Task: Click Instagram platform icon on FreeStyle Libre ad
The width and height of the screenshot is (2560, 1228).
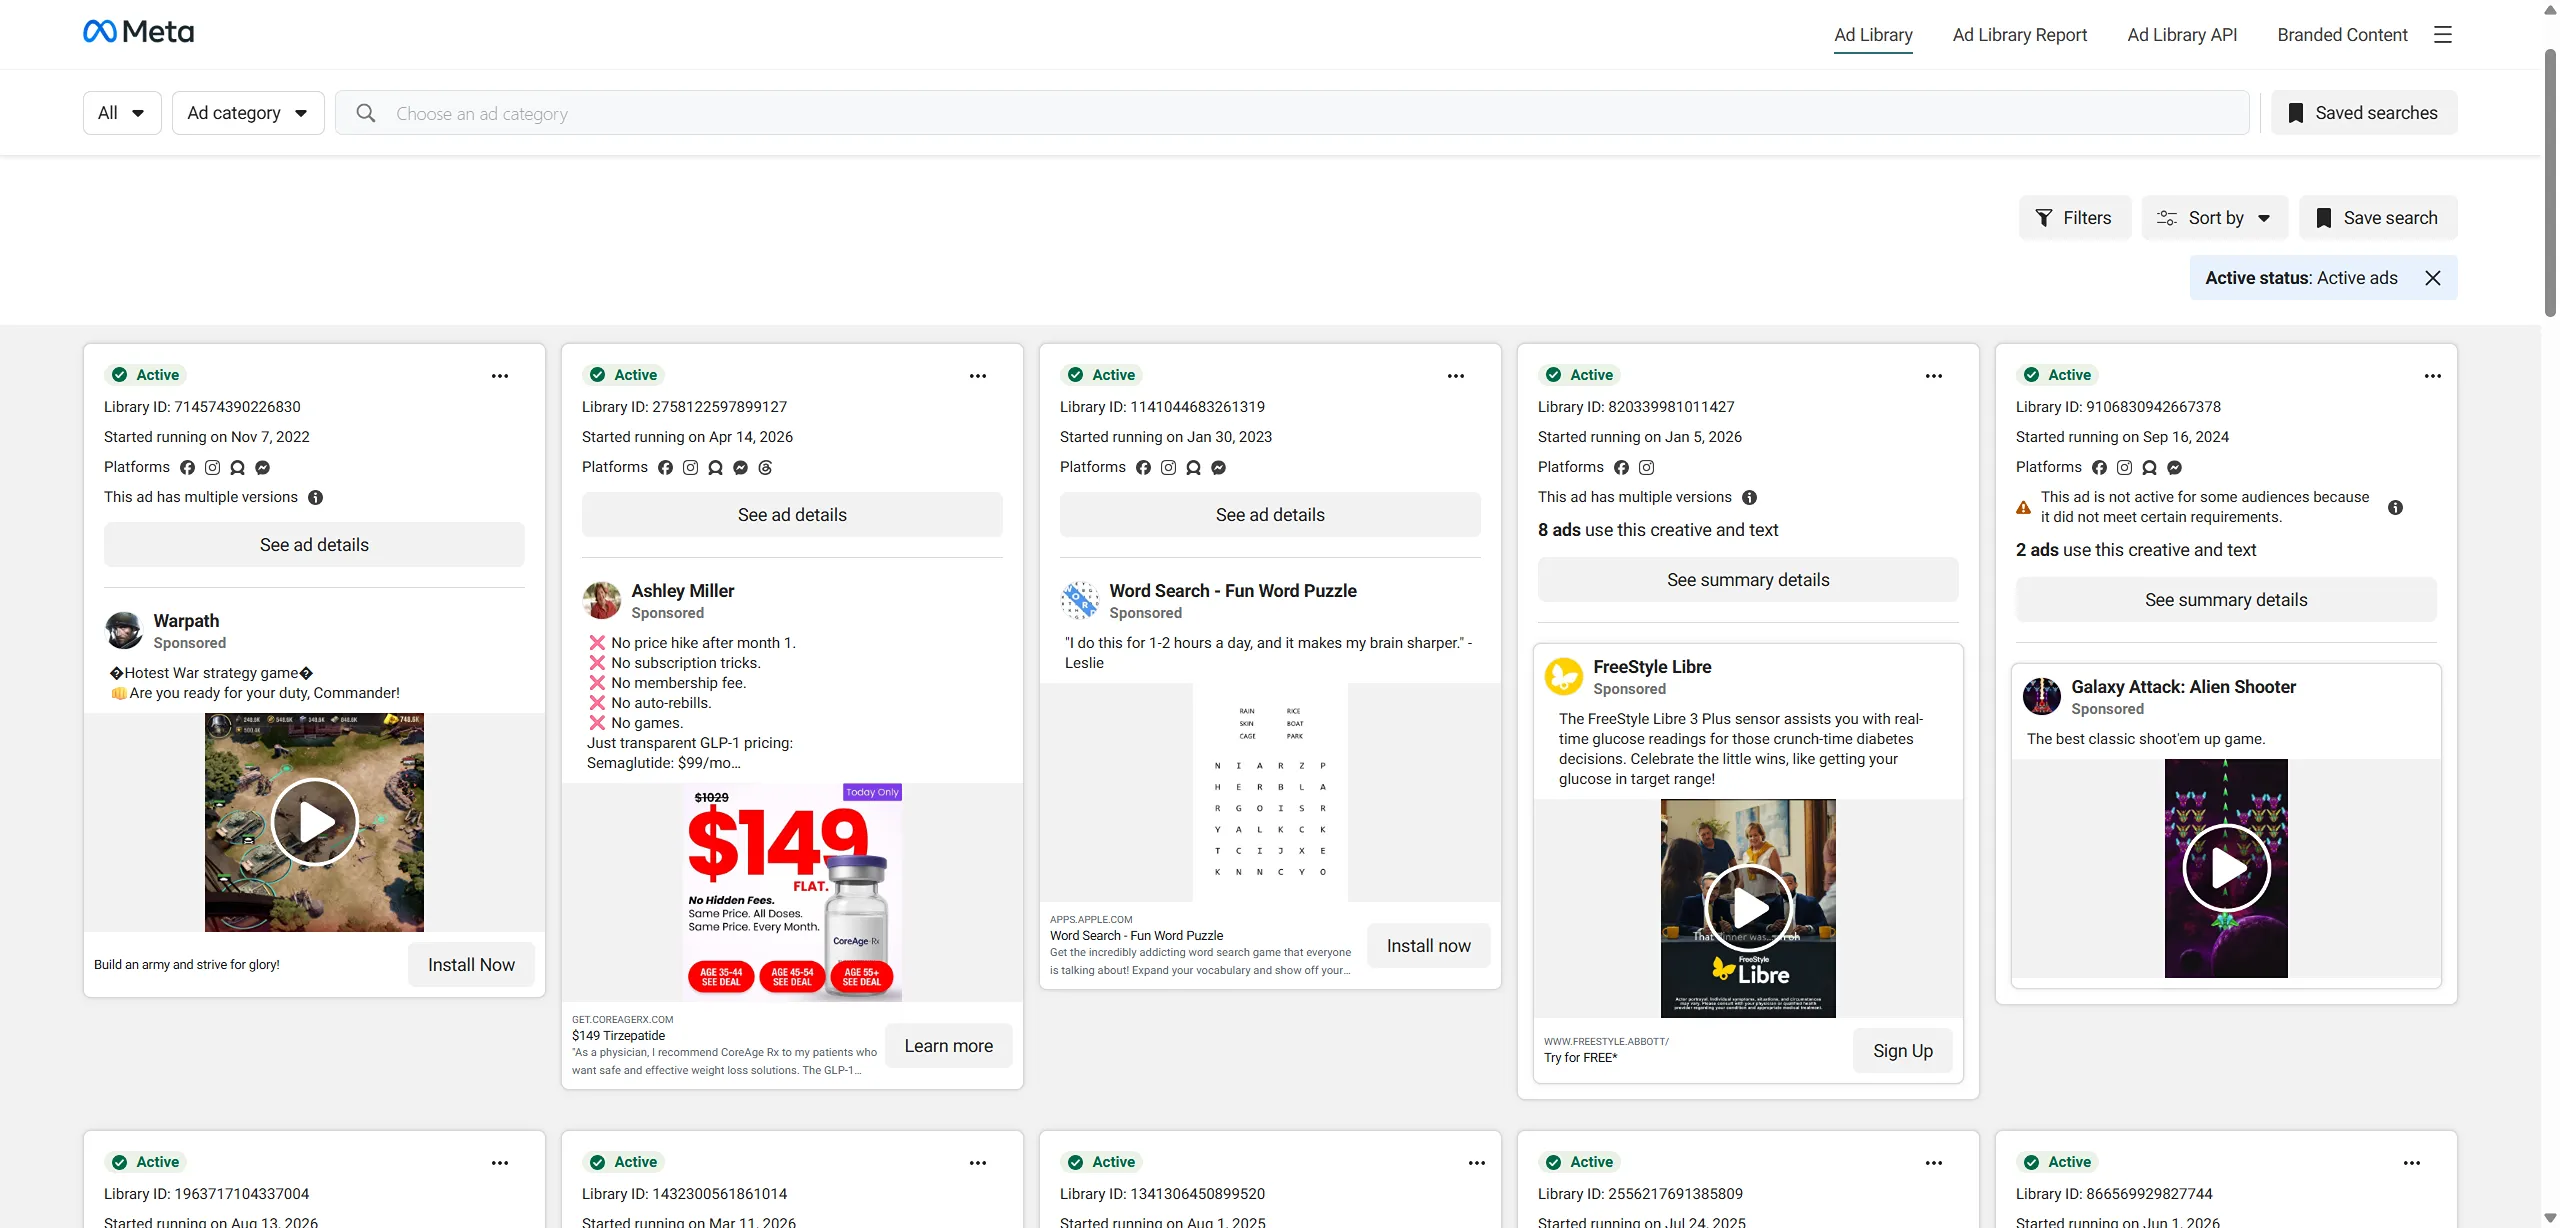Action: tap(1647, 468)
